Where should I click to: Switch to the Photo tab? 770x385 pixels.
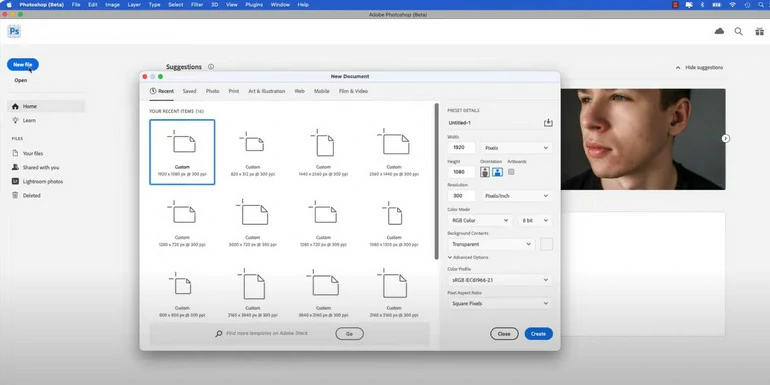coord(213,91)
